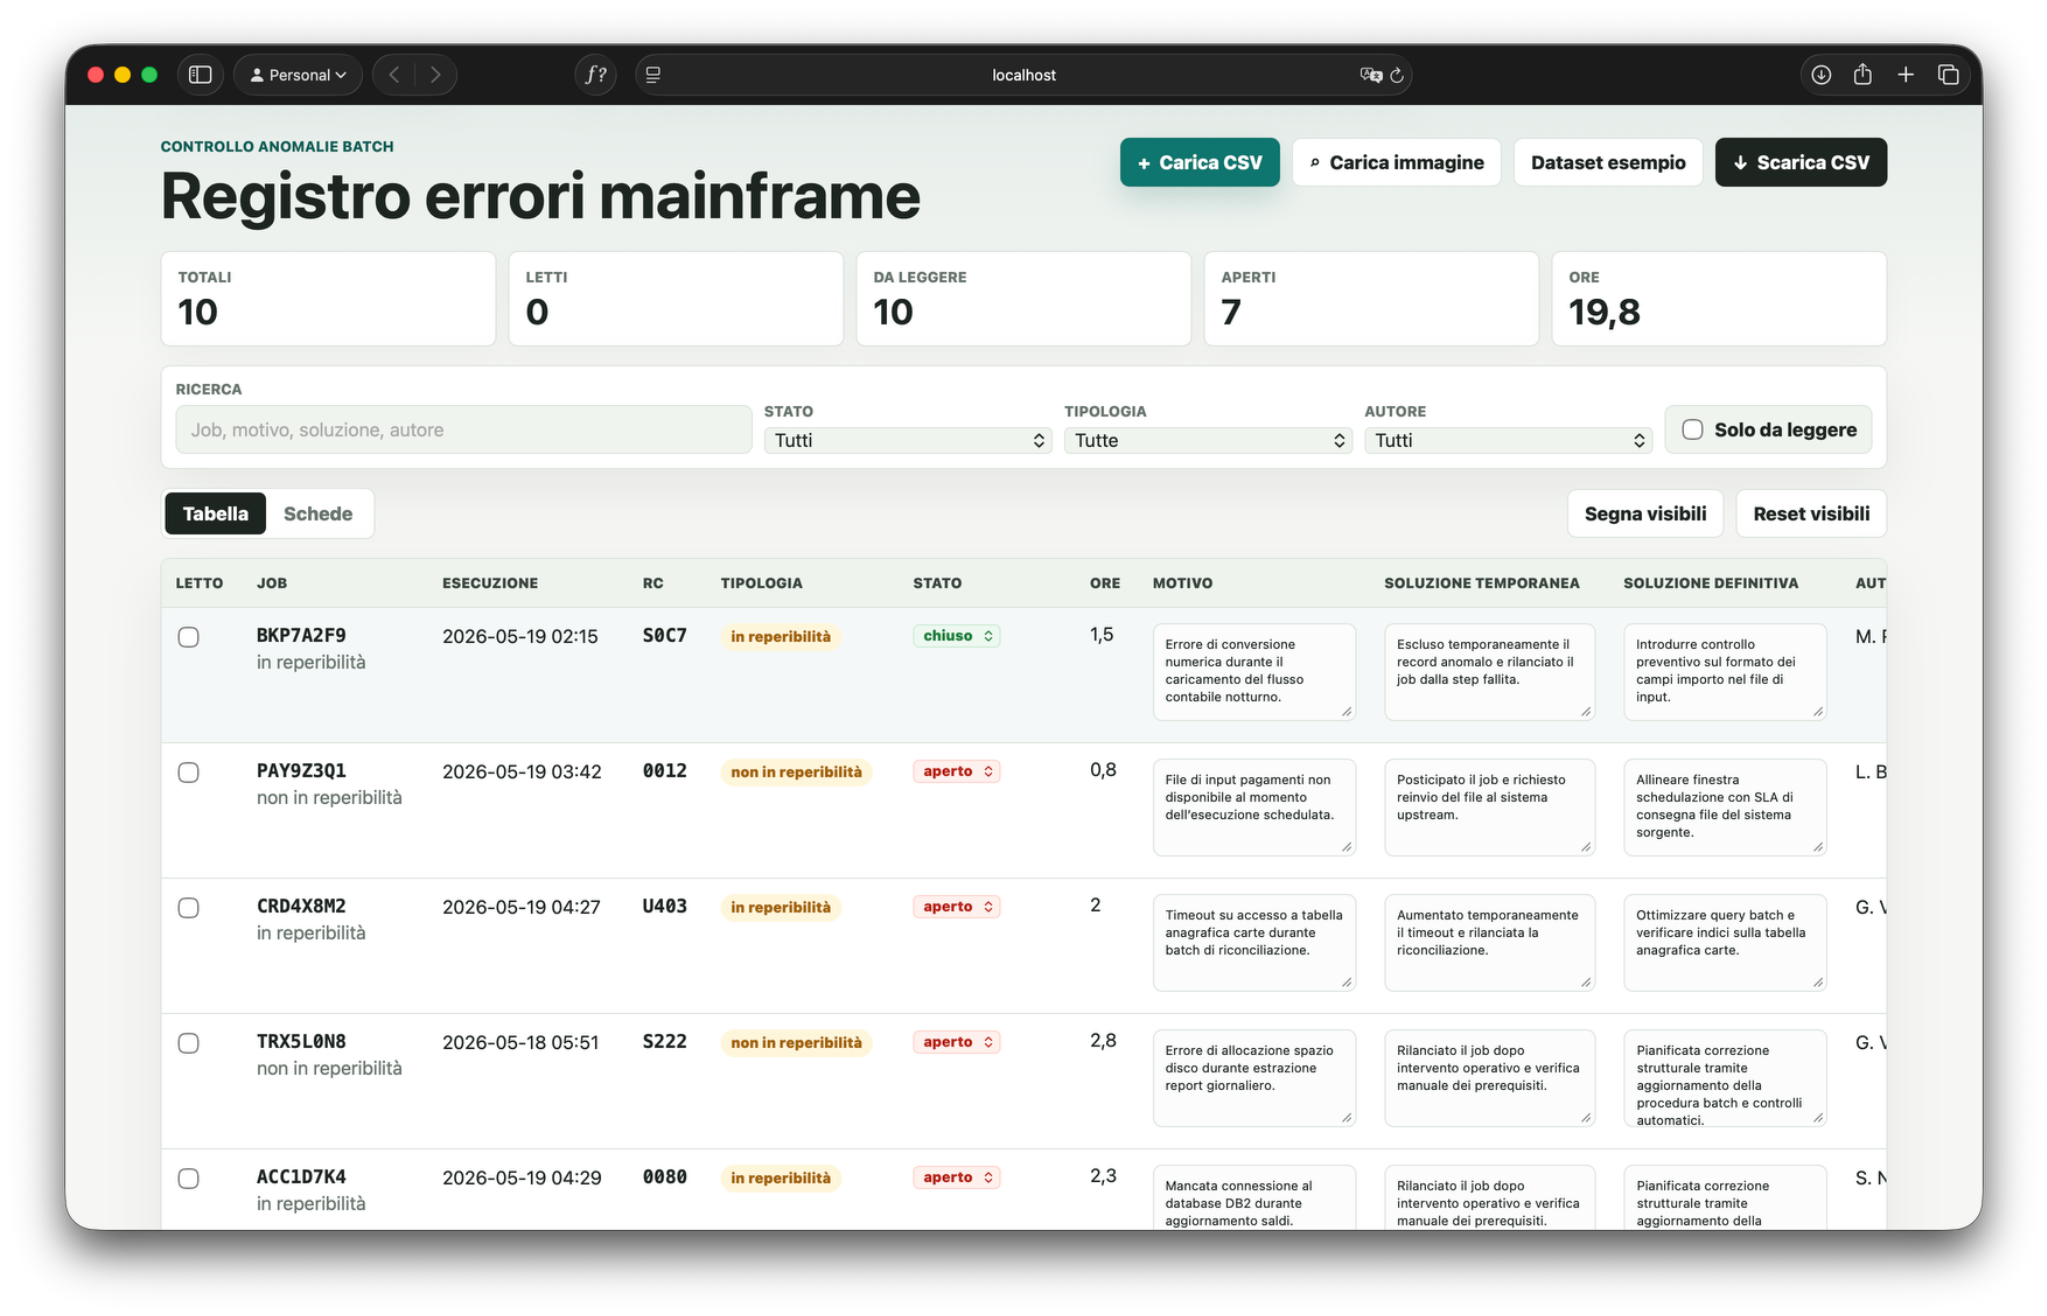This screenshot has height=1316, width=2047.
Task: Click the RC code U403
Action: (664, 906)
